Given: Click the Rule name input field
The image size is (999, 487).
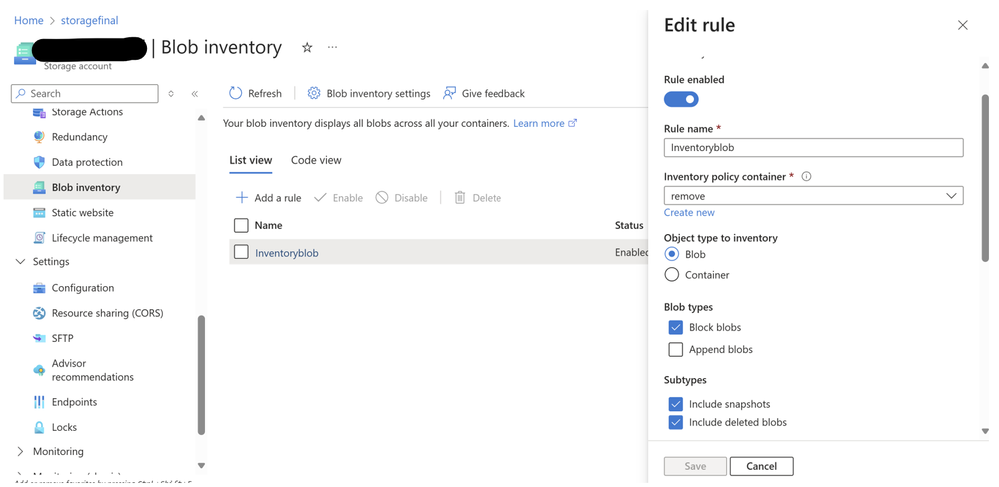Looking at the screenshot, I should click(x=814, y=147).
